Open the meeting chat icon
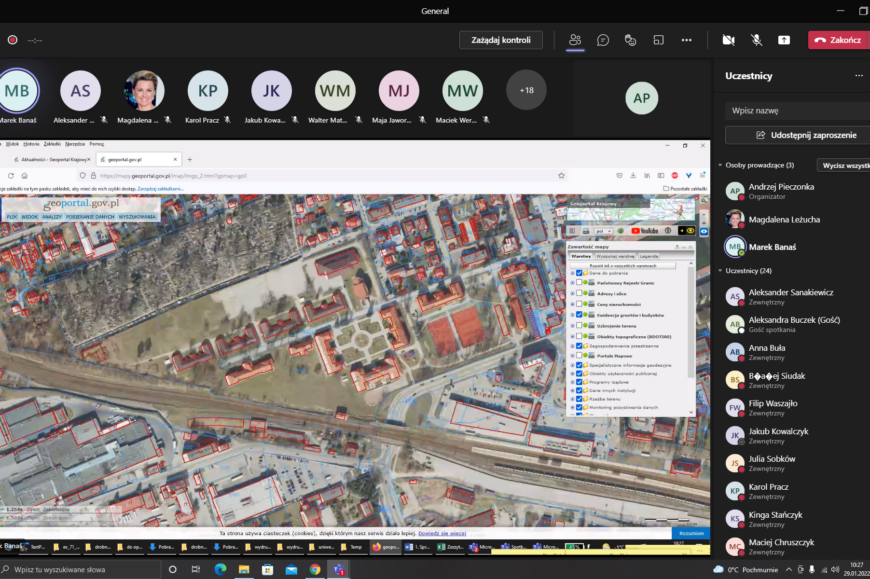The image size is (870, 579). click(603, 40)
